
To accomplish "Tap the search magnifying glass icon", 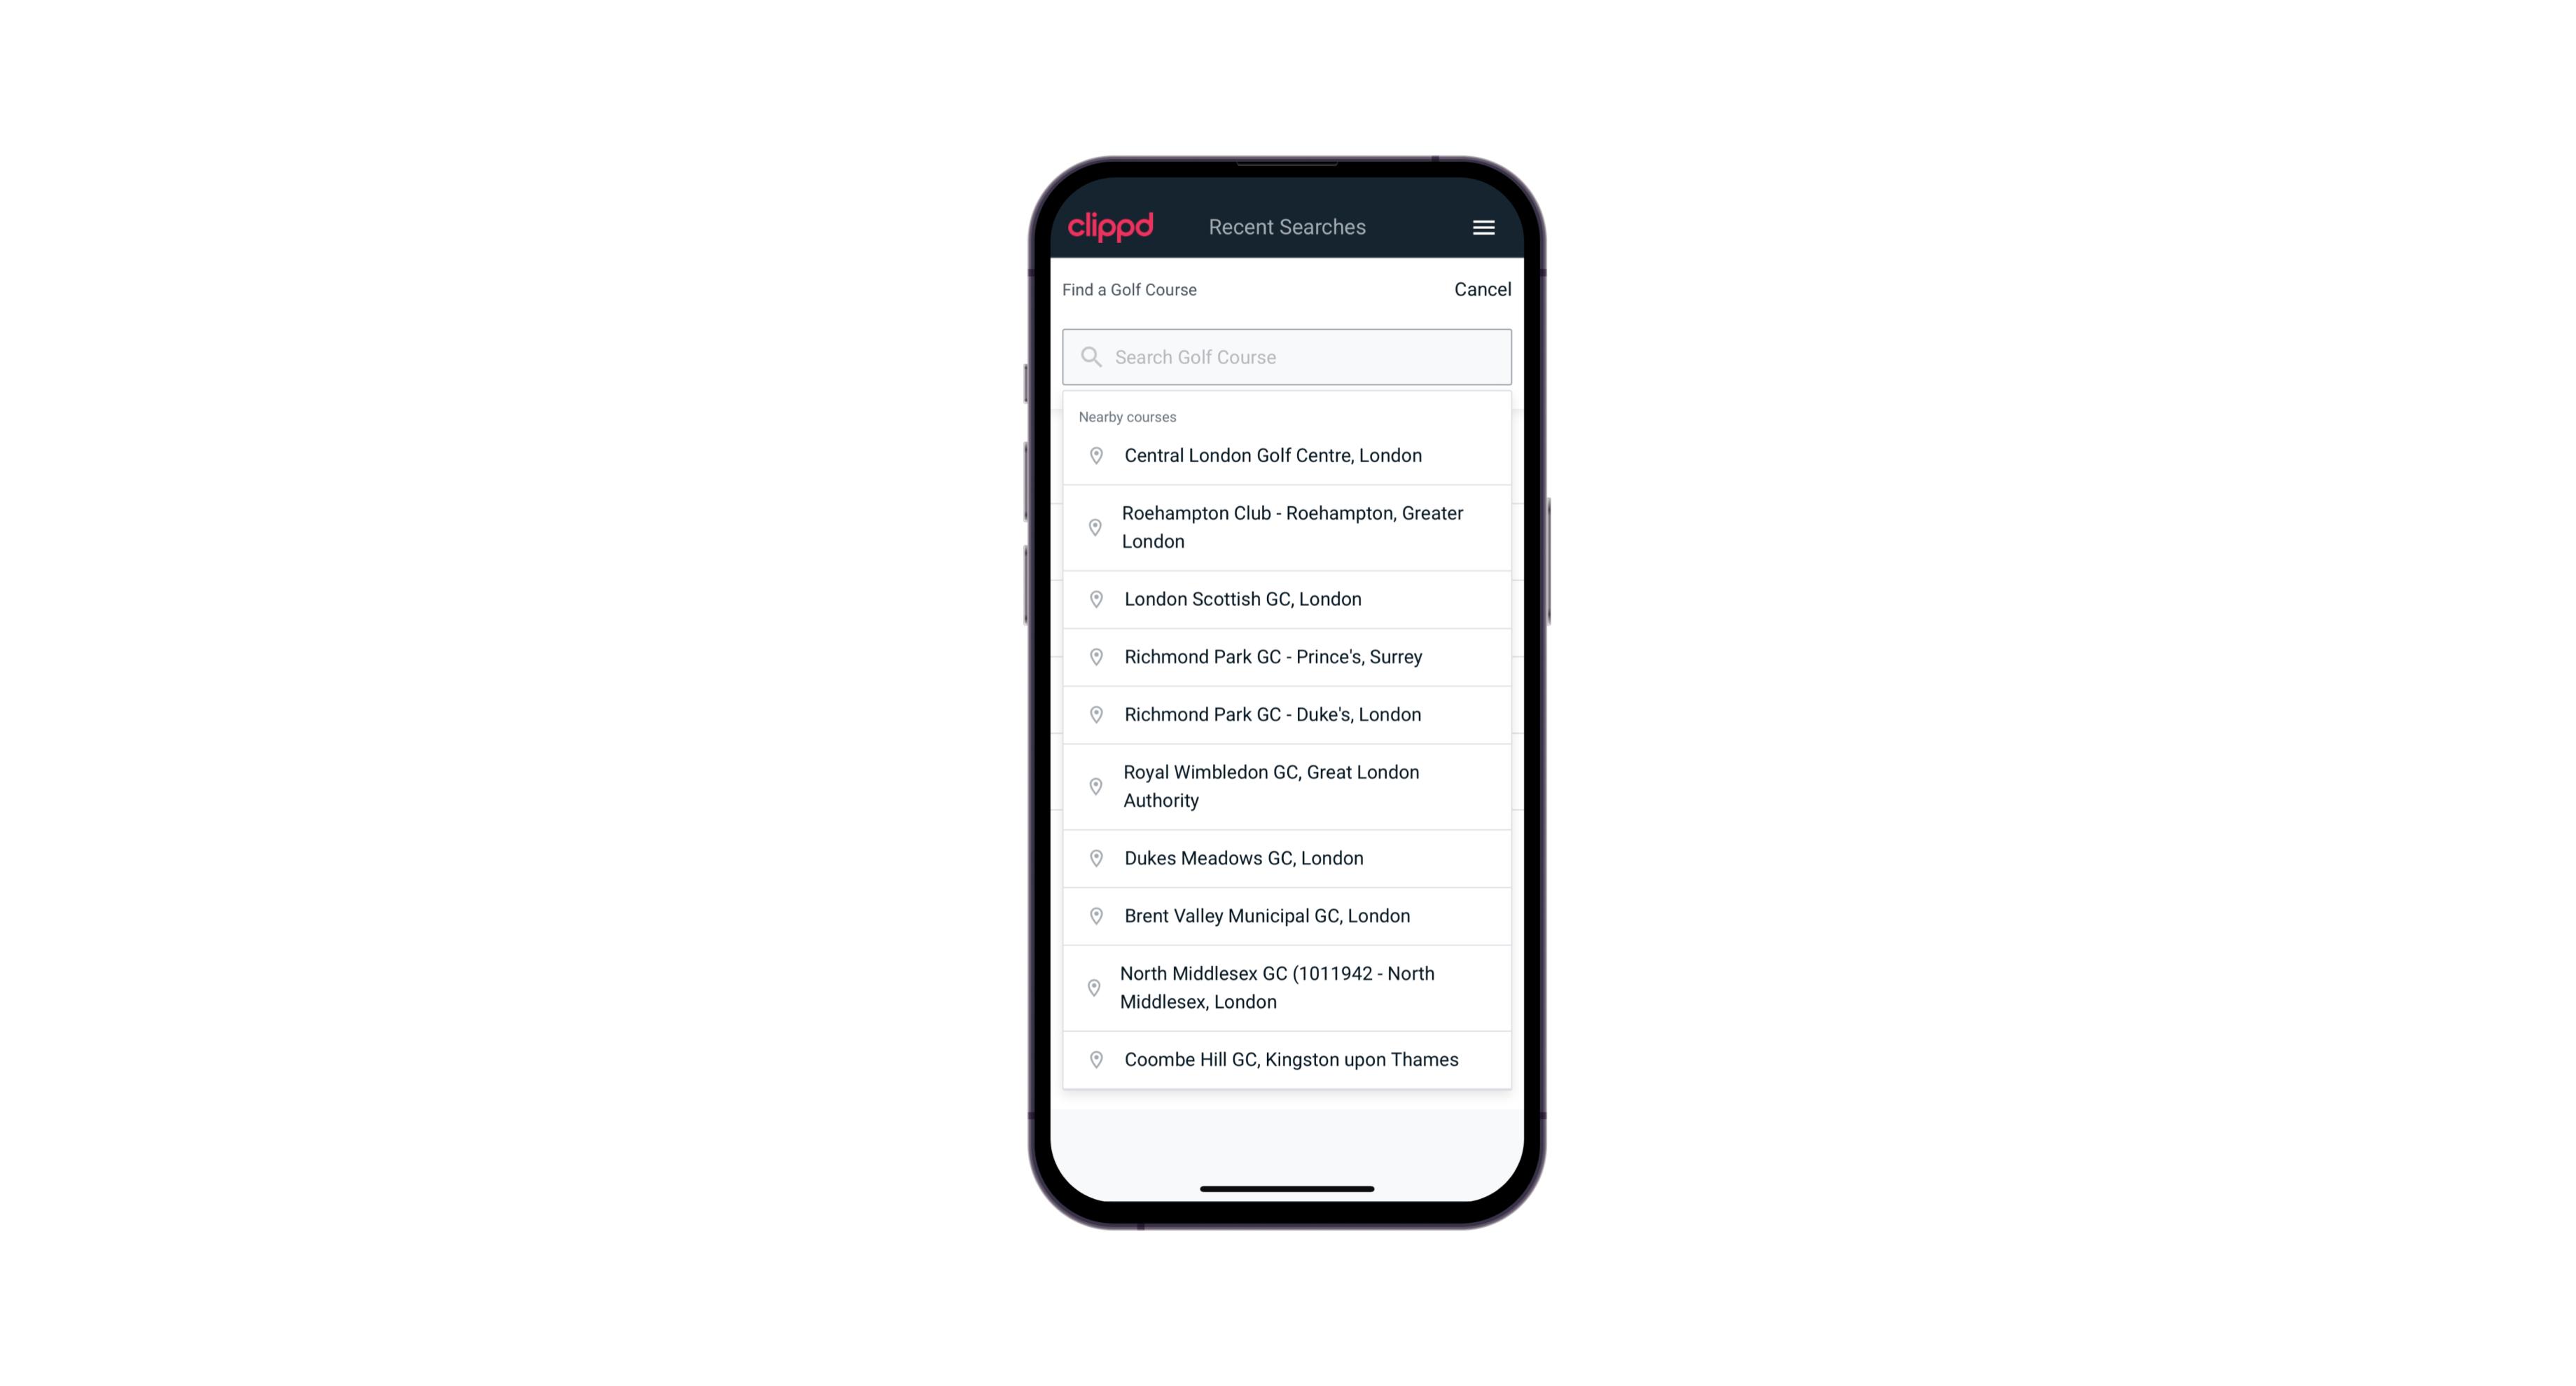I will [1090, 355].
